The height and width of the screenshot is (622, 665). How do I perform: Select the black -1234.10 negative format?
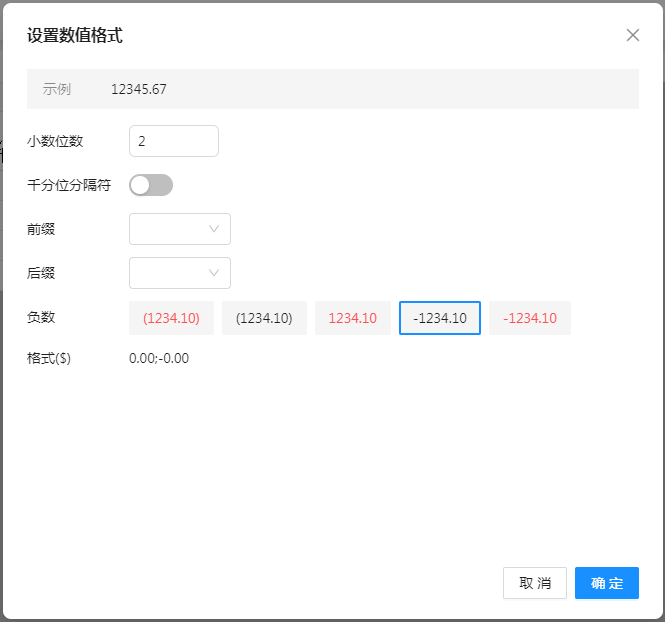click(440, 318)
